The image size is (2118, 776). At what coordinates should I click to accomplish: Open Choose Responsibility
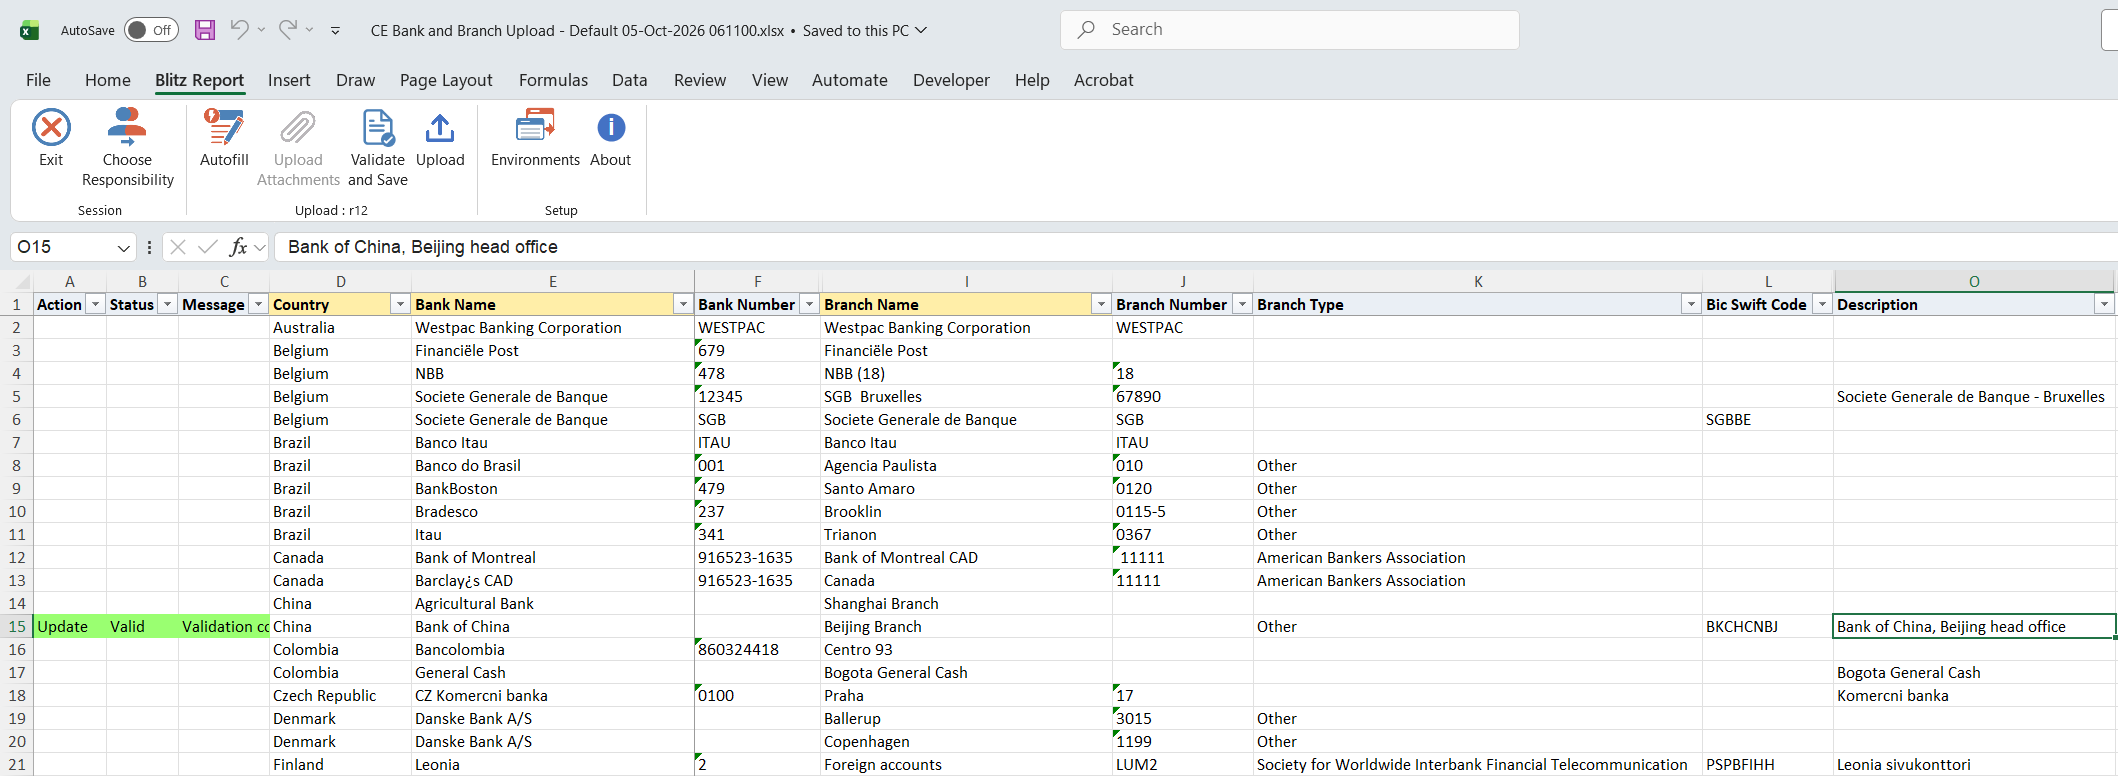click(128, 148)
